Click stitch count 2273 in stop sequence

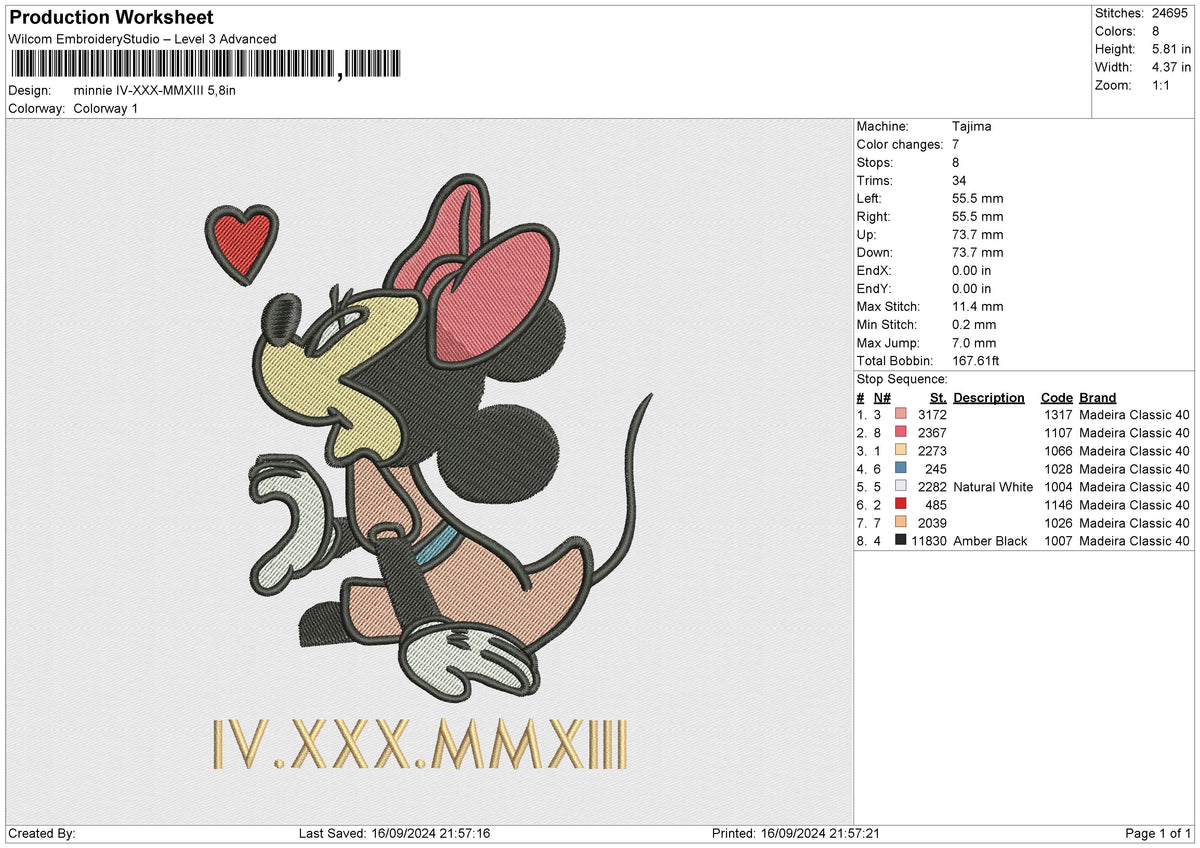click(931, 451)
